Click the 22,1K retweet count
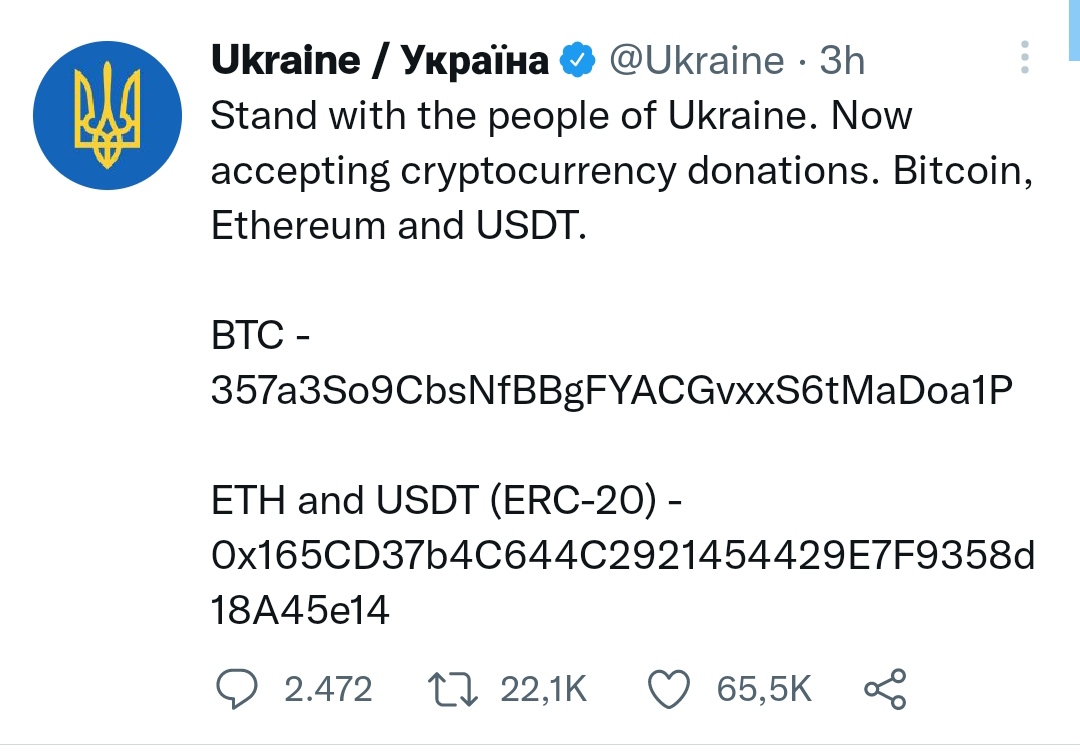This screenshot has width=1080, height=752. tap(543, 689)
